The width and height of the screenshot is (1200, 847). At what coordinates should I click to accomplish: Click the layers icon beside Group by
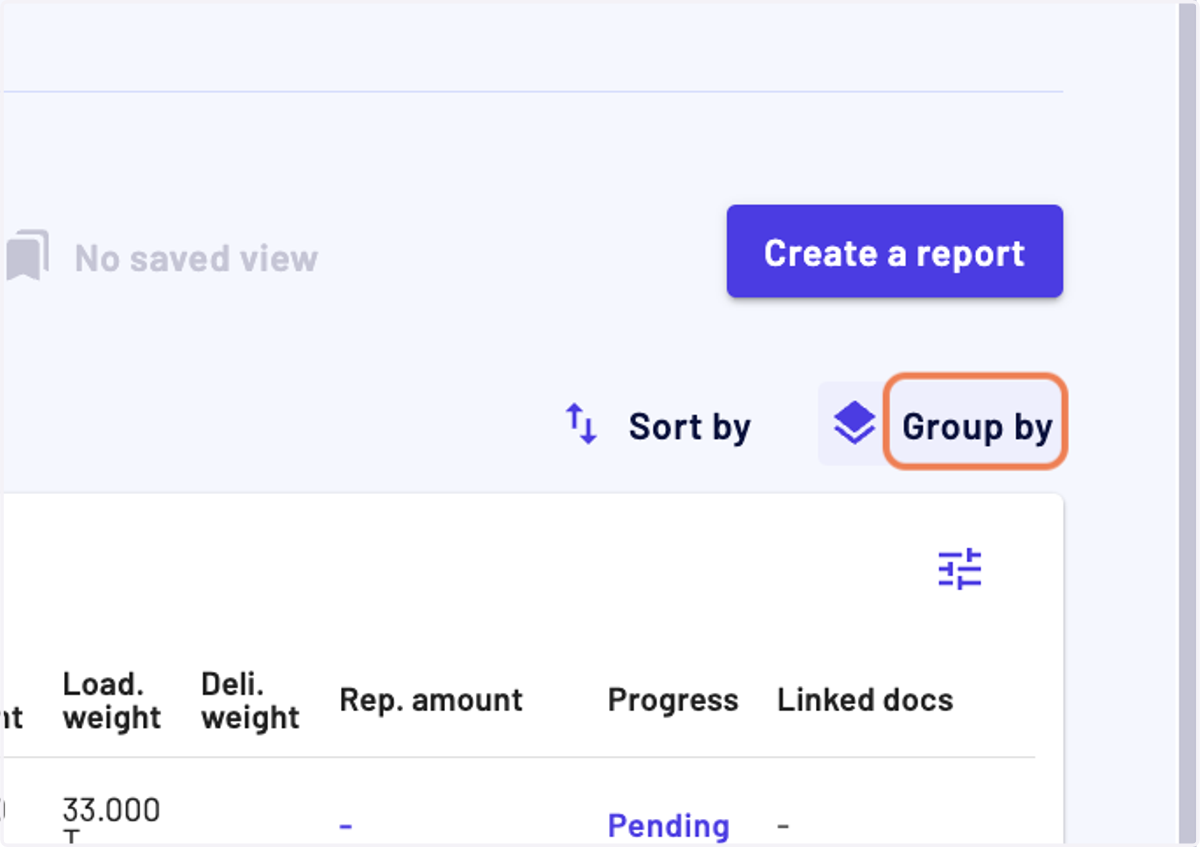point(854,423)
